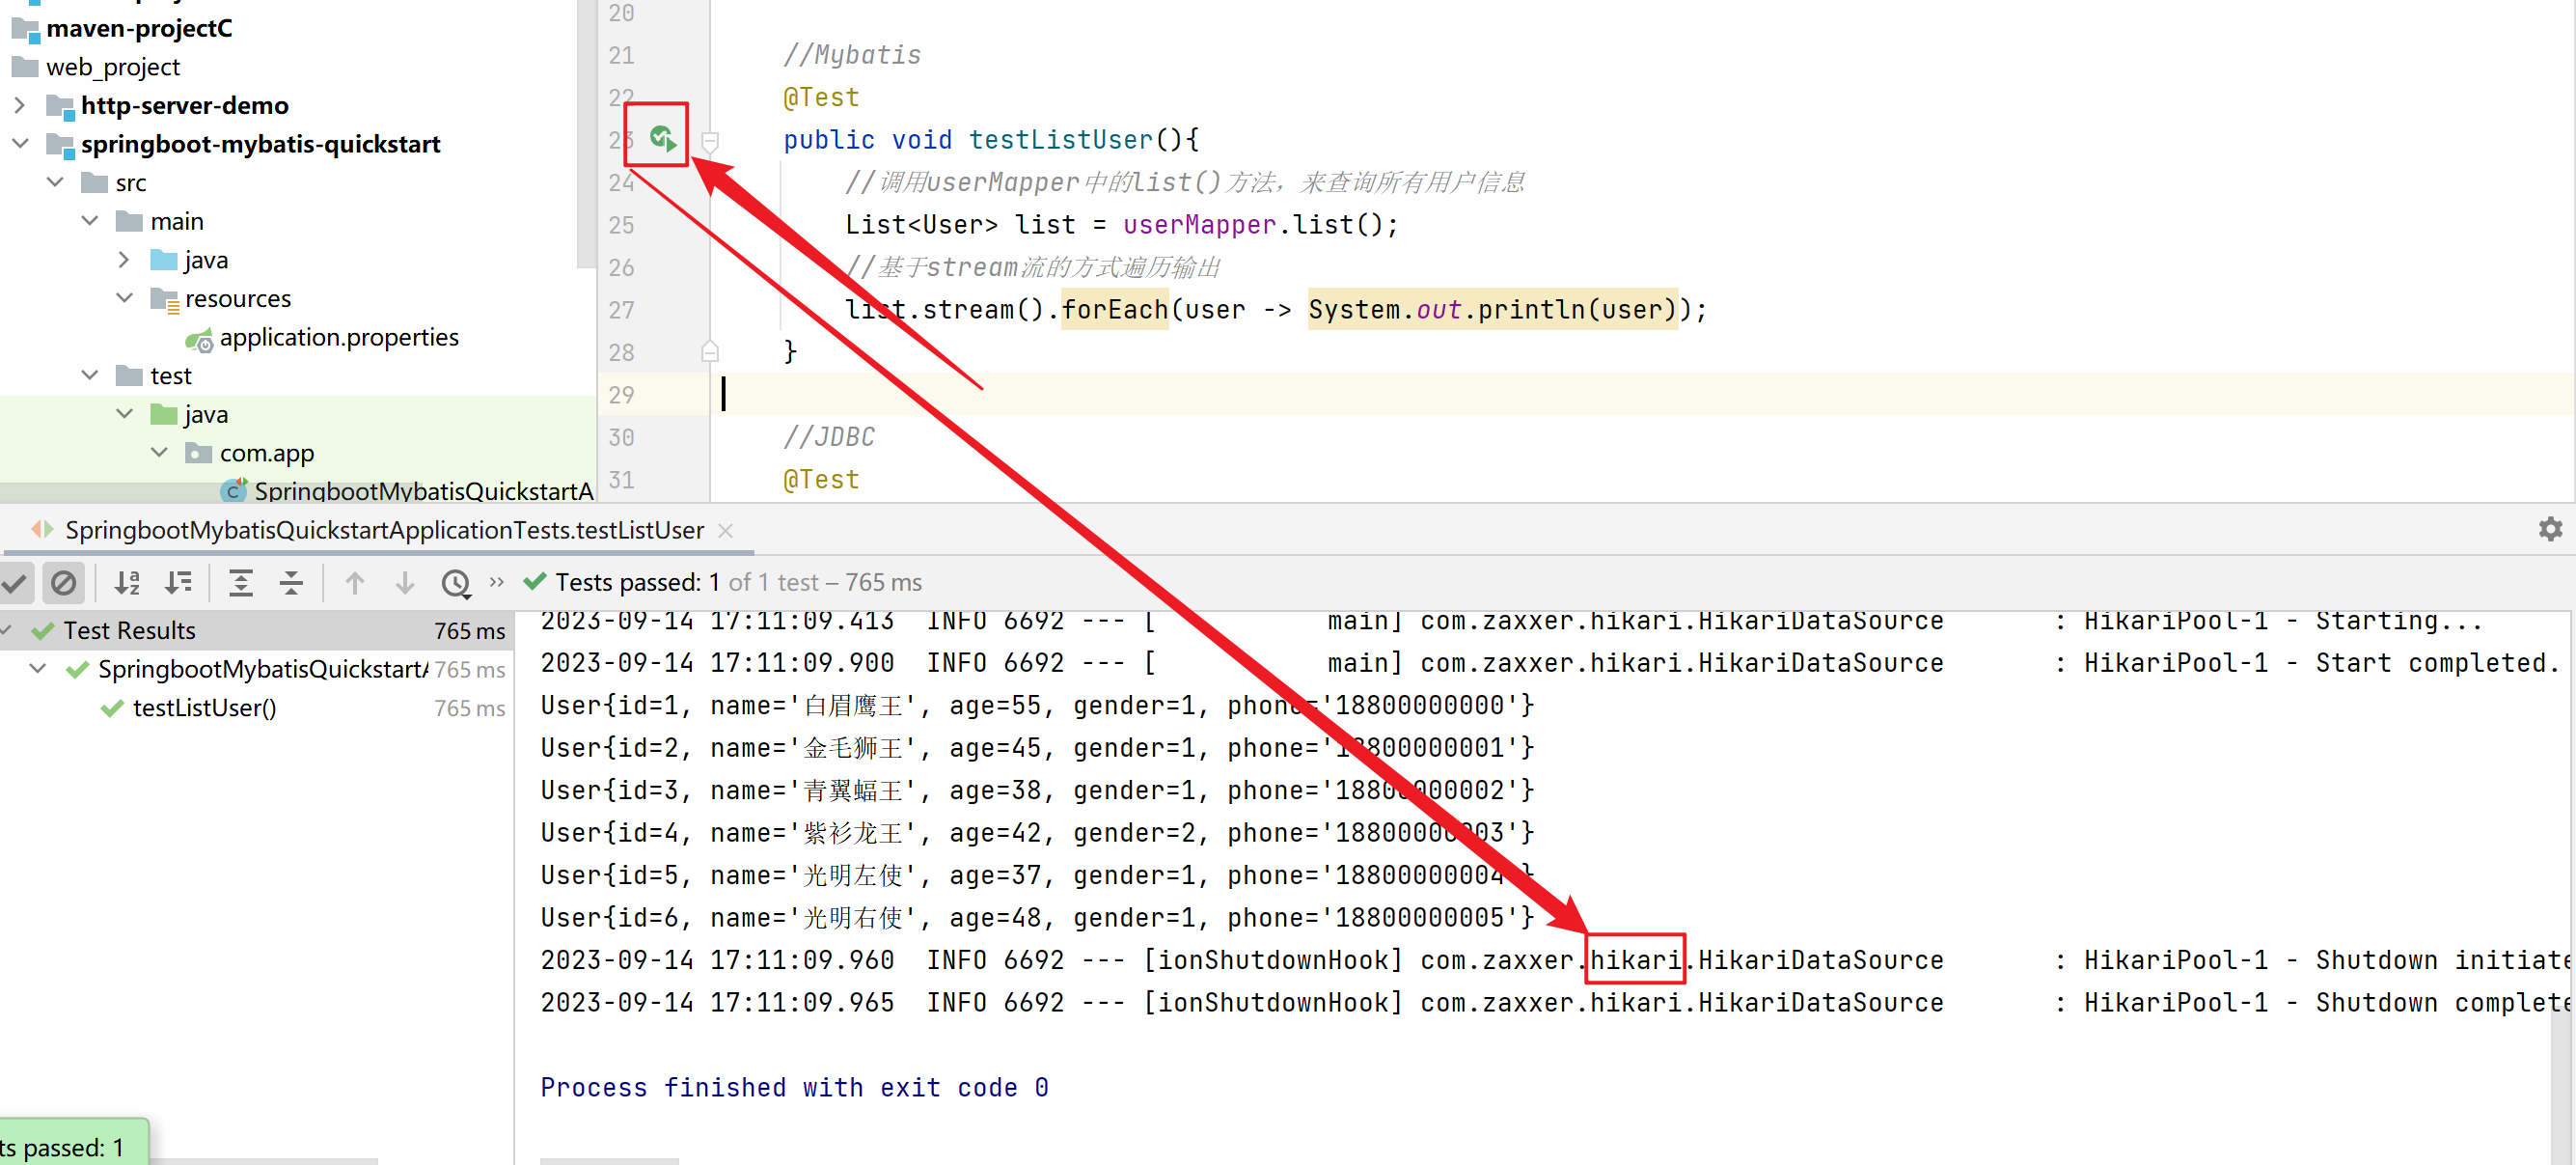
Task: Run the testListUser test from the gutter icon
Action: (662, 138)
